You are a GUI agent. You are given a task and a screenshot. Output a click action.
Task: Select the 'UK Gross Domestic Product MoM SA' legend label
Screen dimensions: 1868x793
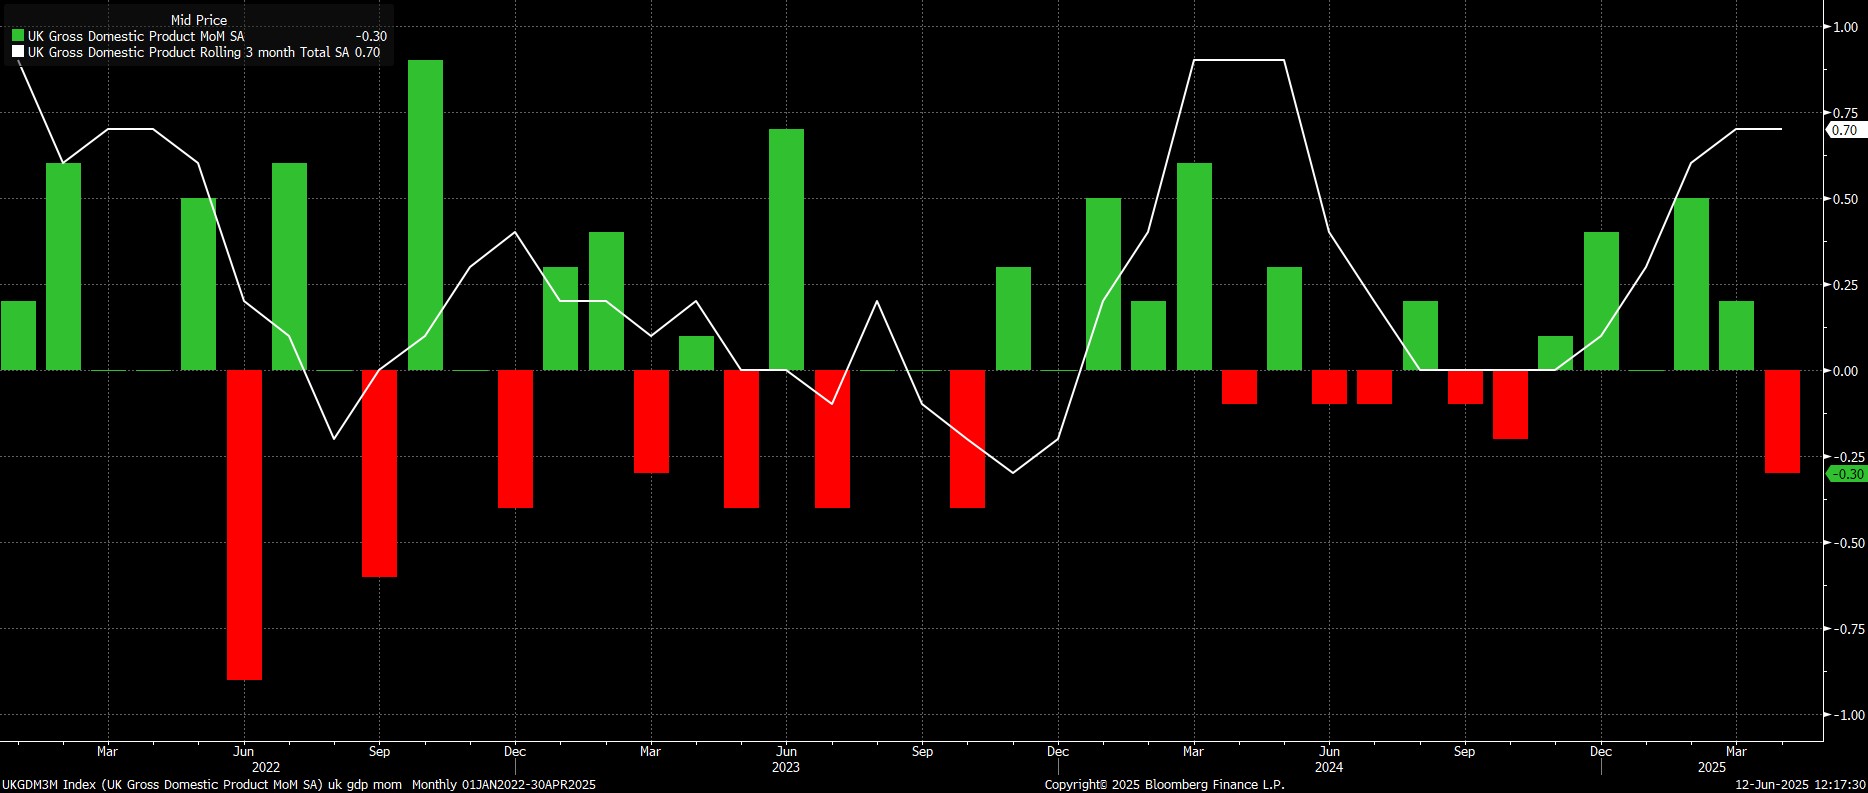pos(136,36)
